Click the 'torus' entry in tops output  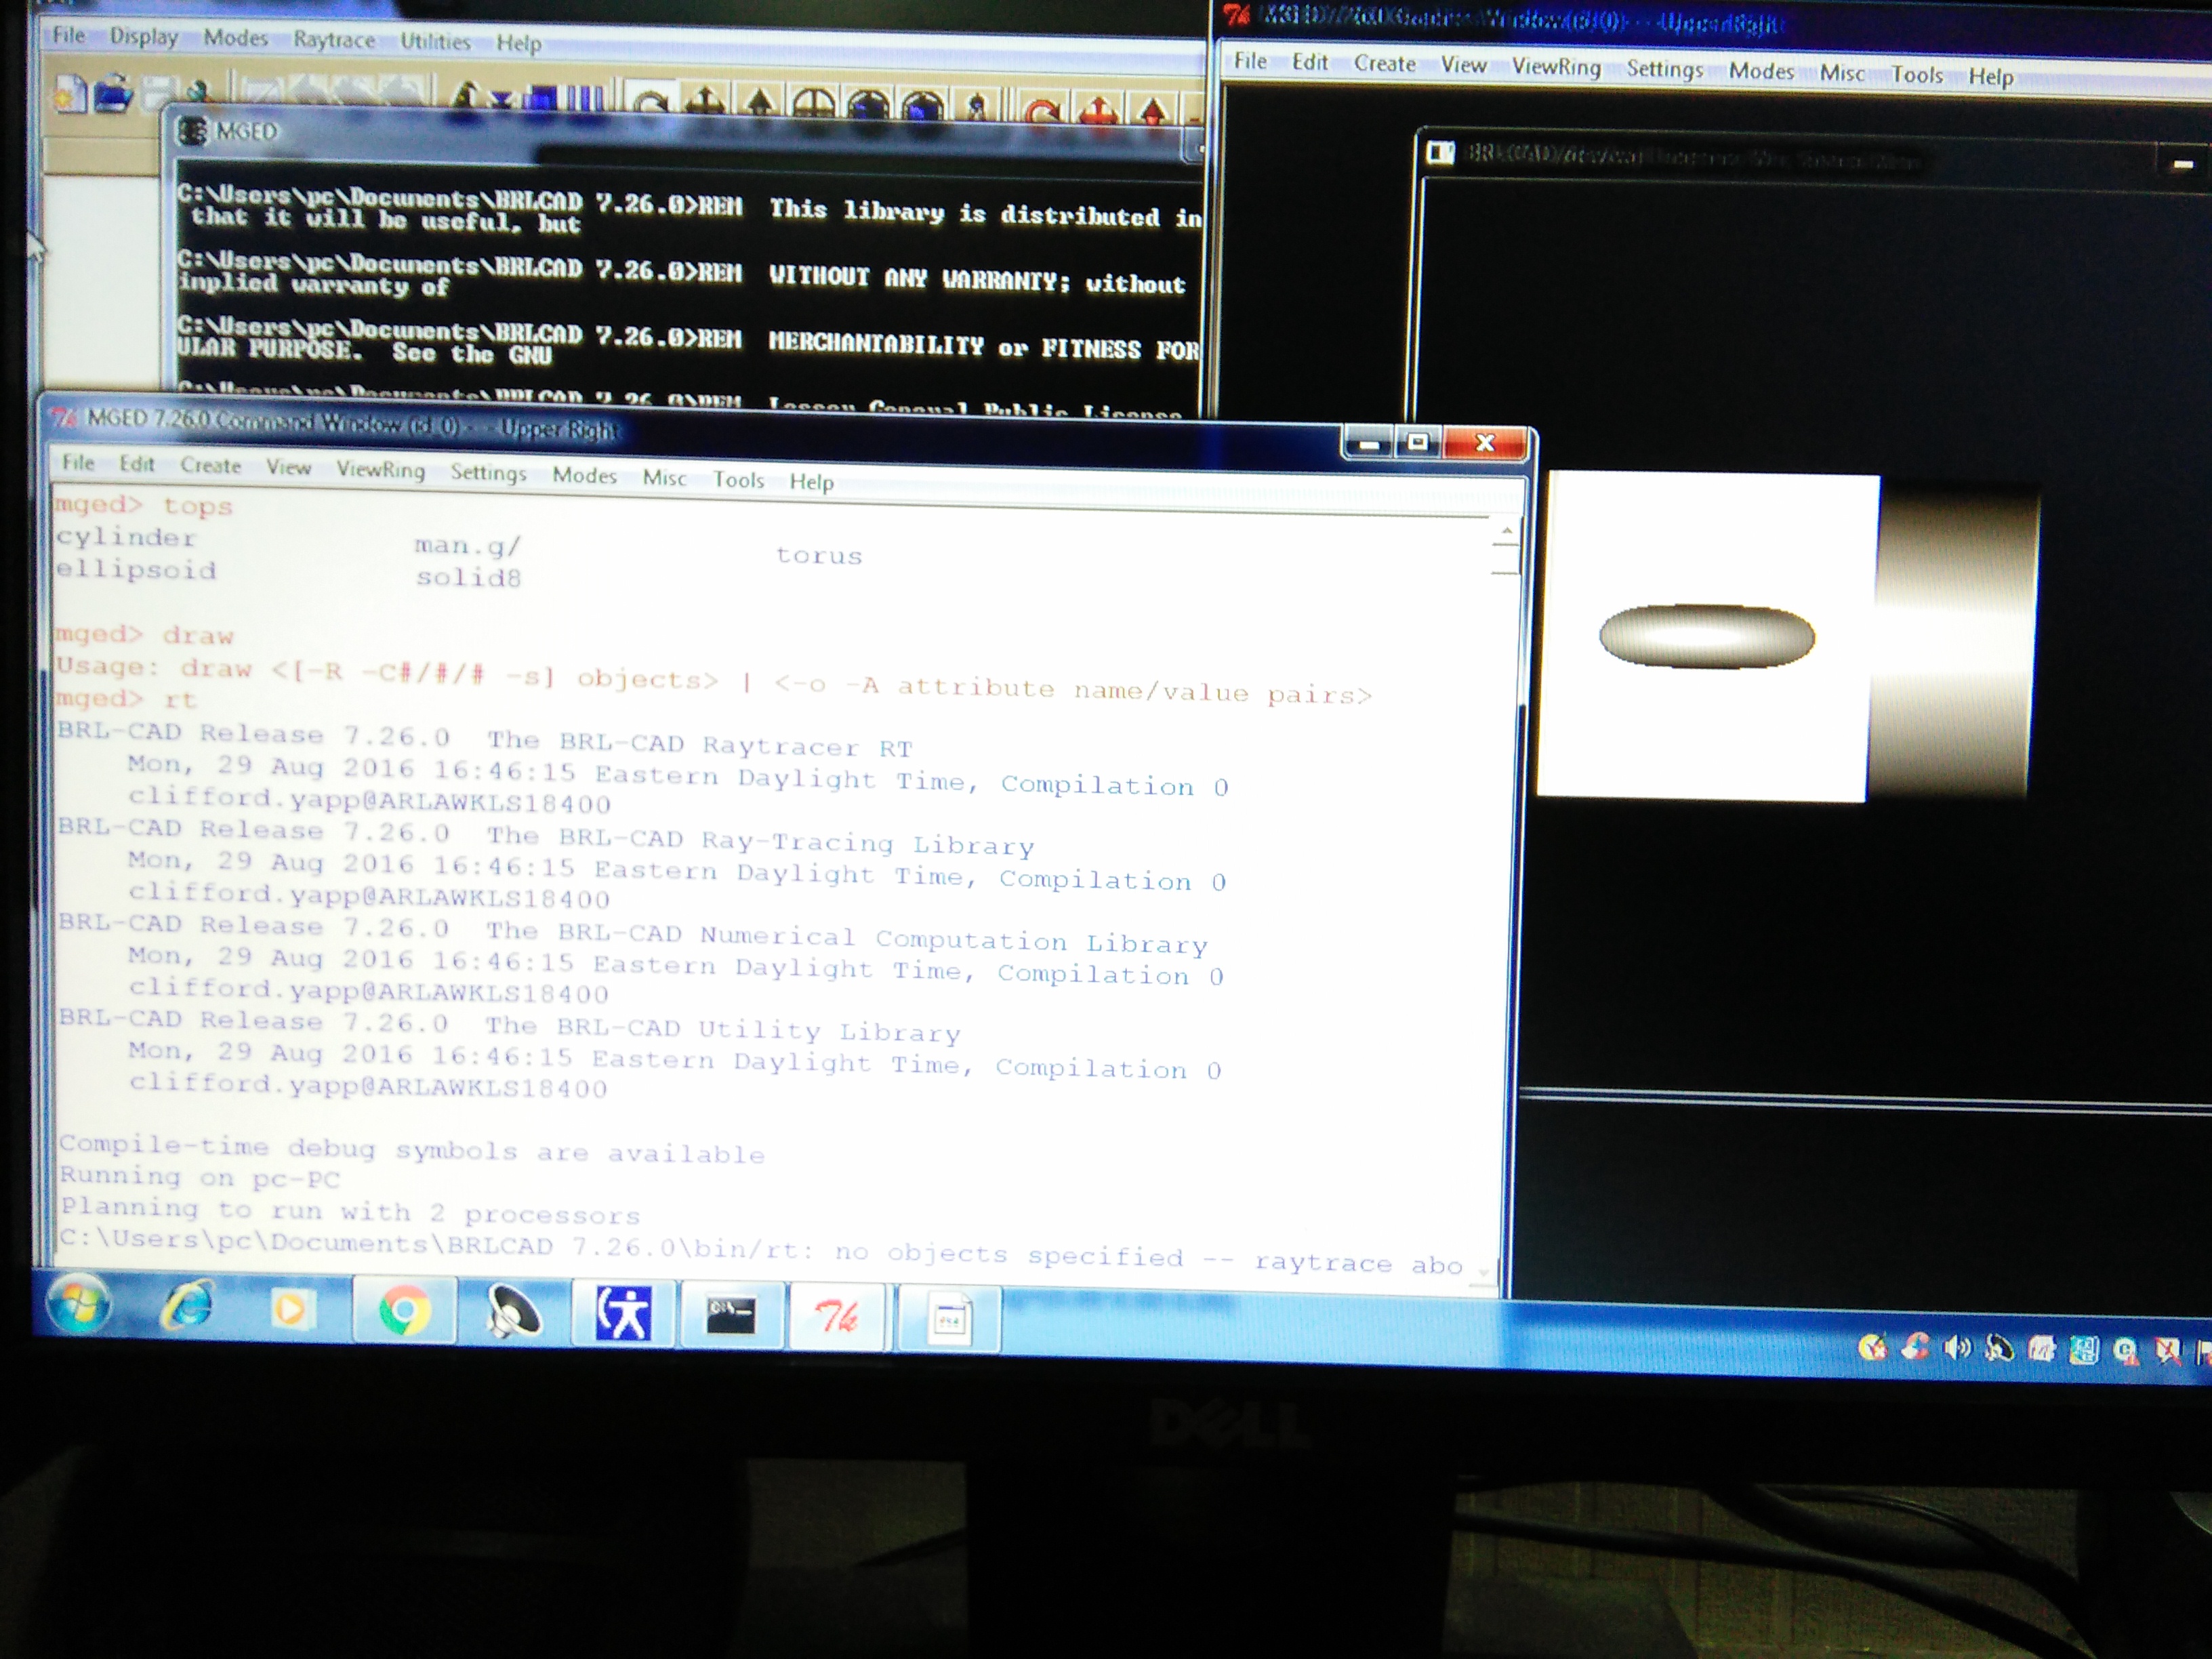tap(819, 555)
